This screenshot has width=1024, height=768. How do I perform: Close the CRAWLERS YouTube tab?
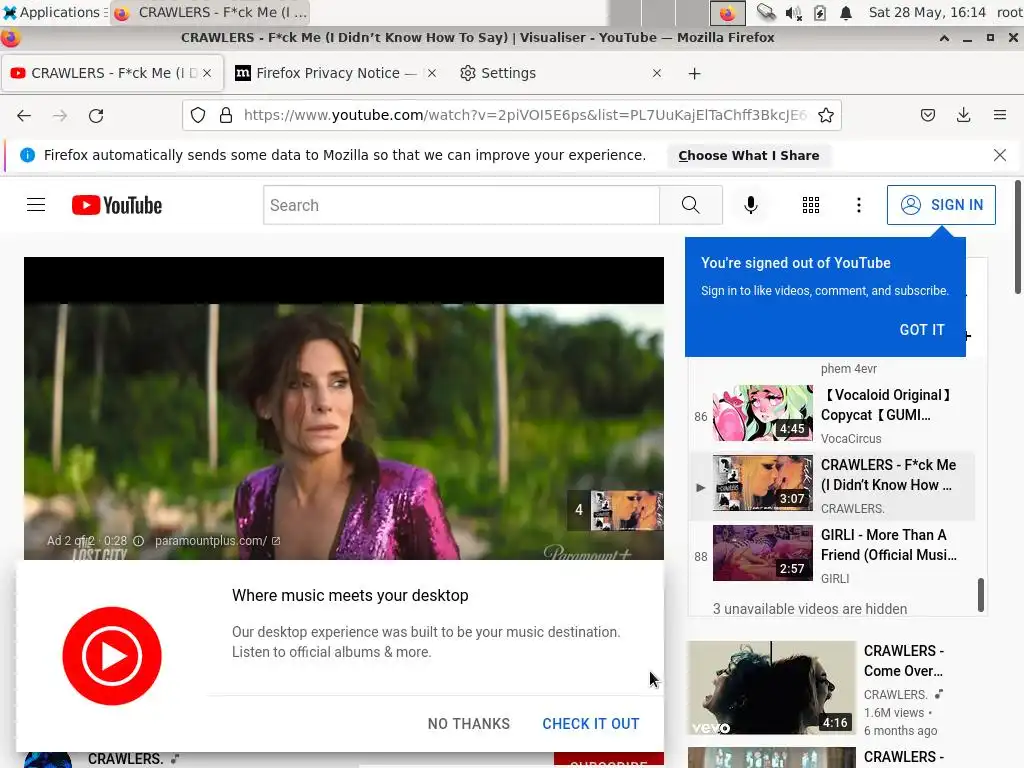(207, 73)
